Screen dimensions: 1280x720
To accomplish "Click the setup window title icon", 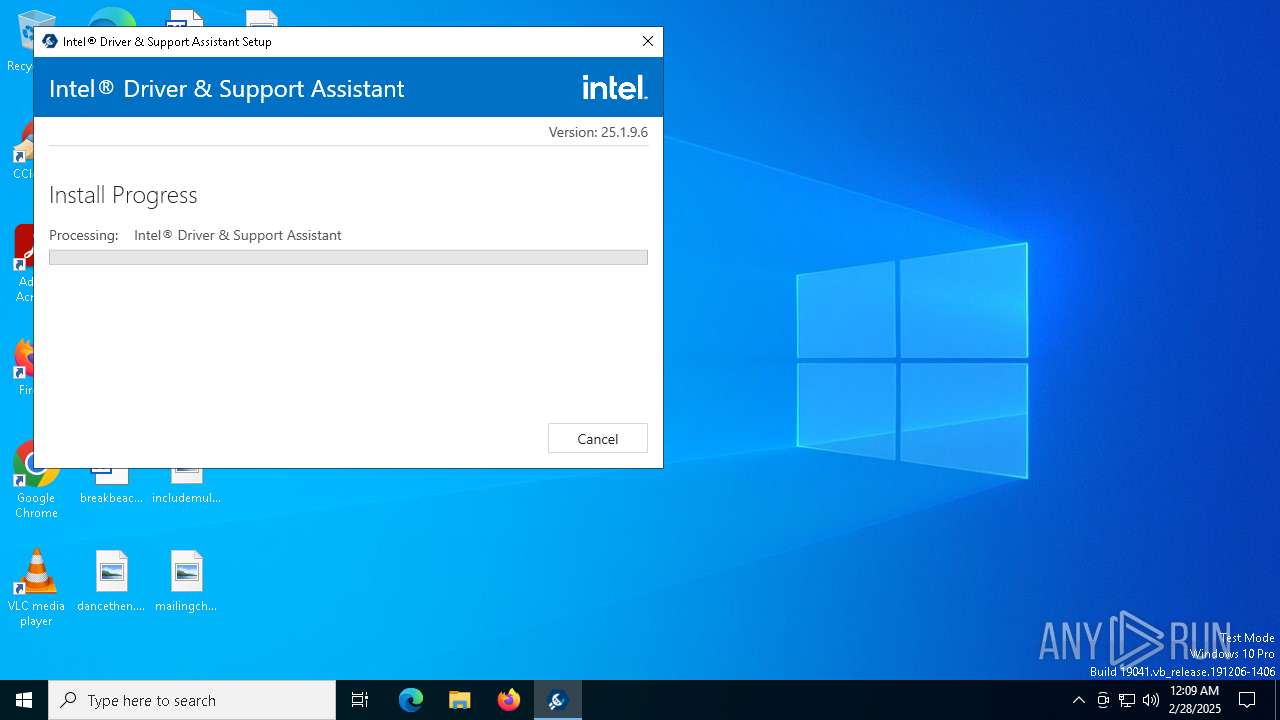I will (50, 41).
